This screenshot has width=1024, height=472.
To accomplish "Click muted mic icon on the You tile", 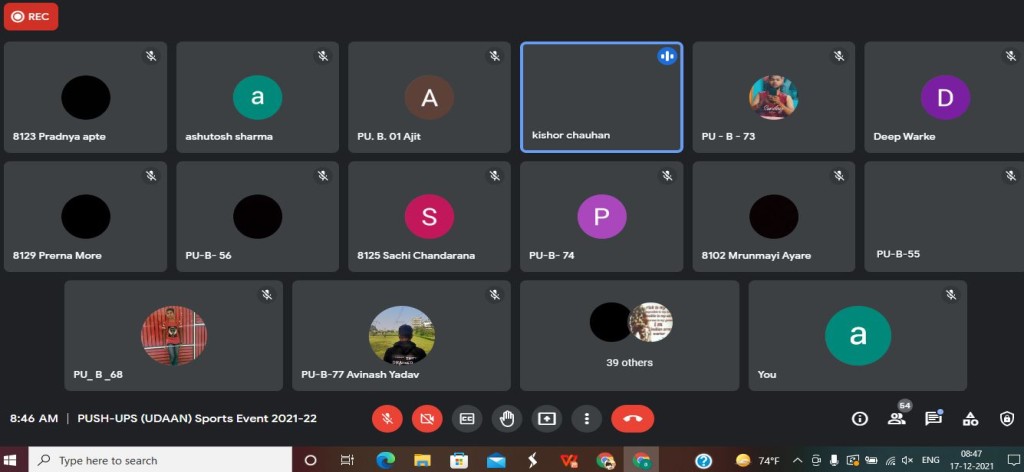I will 951,295.
